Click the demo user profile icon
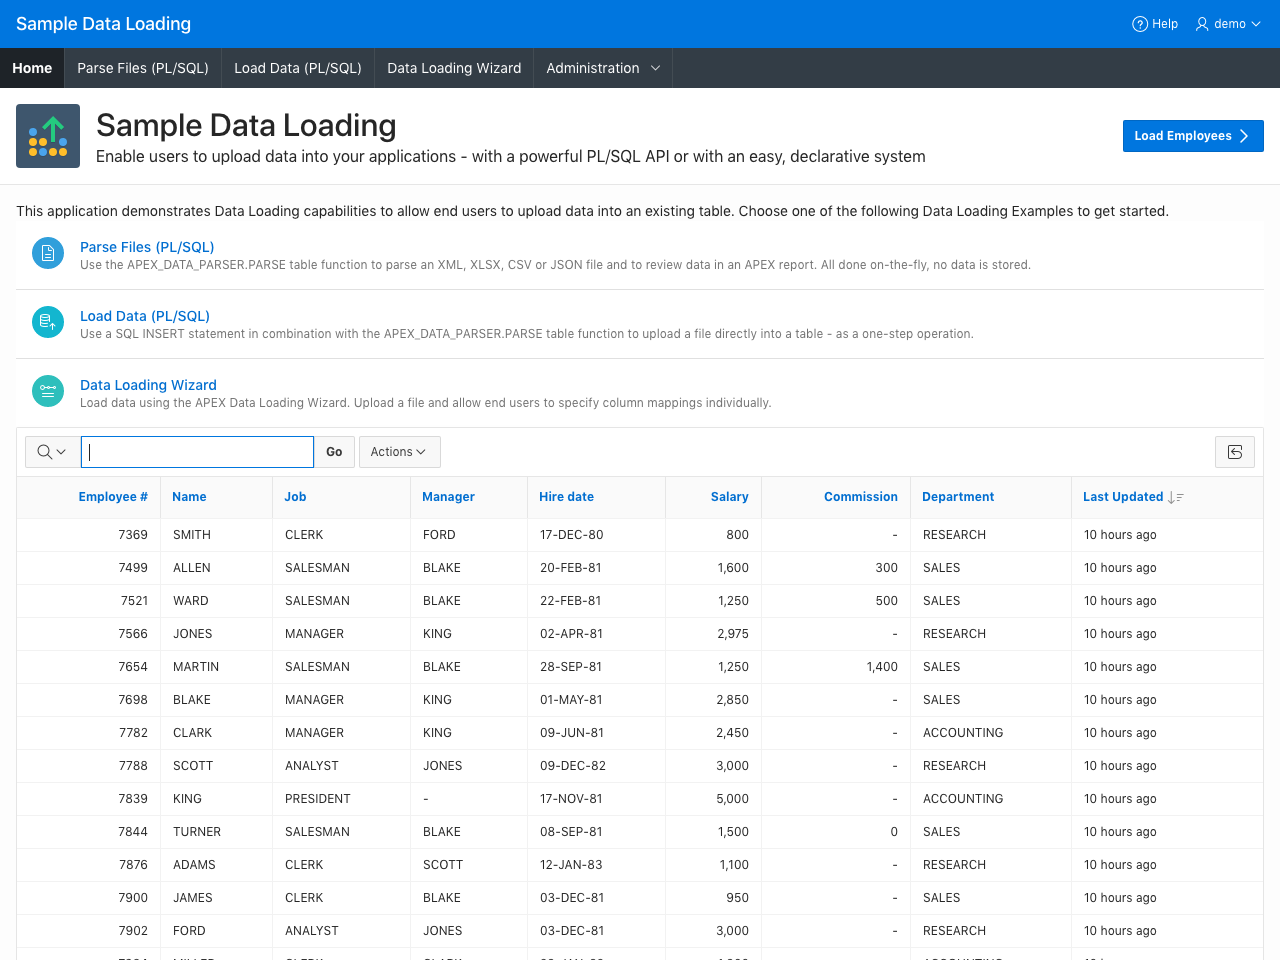 tap(1202, 24)
